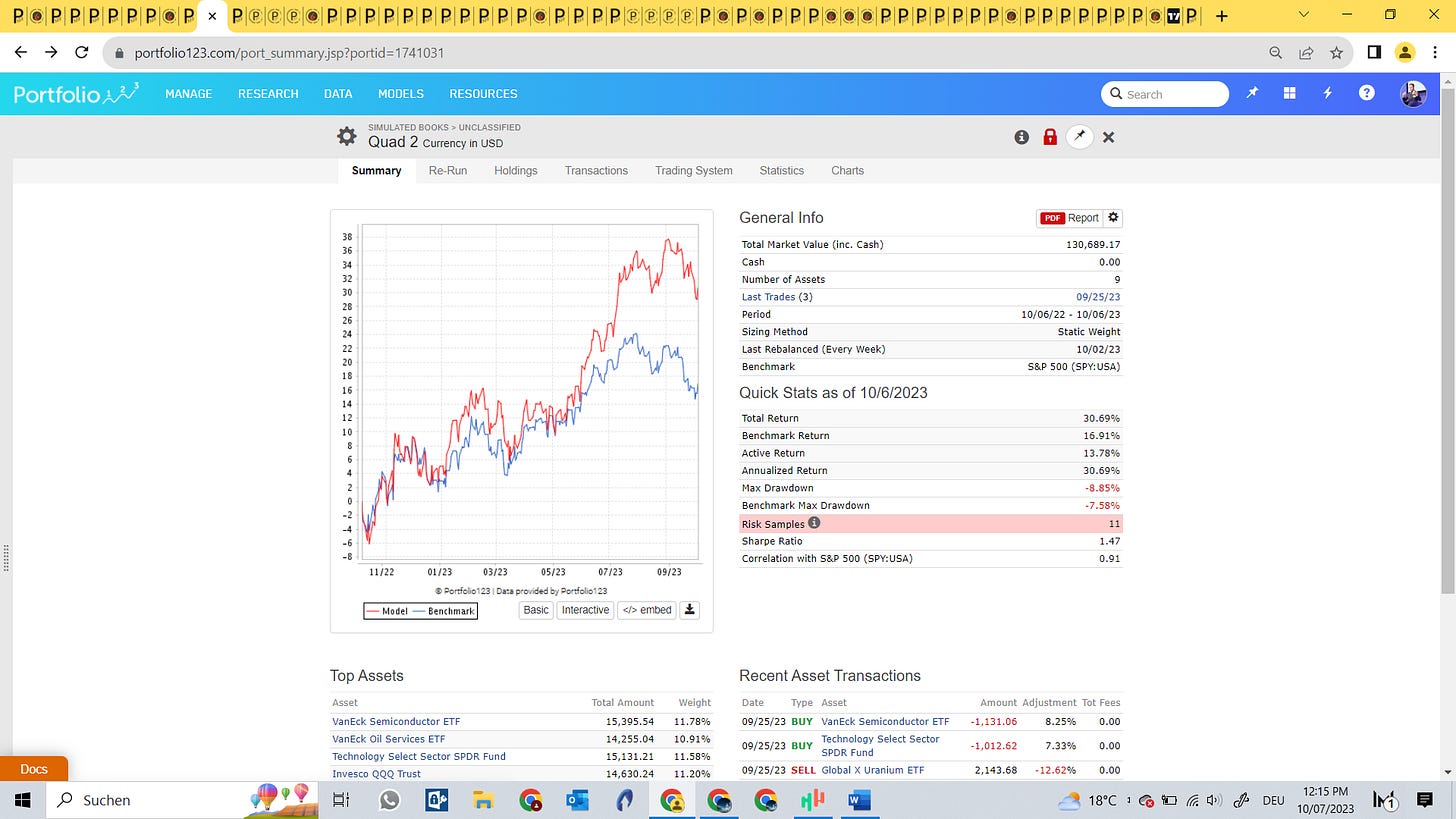Download the chart using the download icon

689,610
